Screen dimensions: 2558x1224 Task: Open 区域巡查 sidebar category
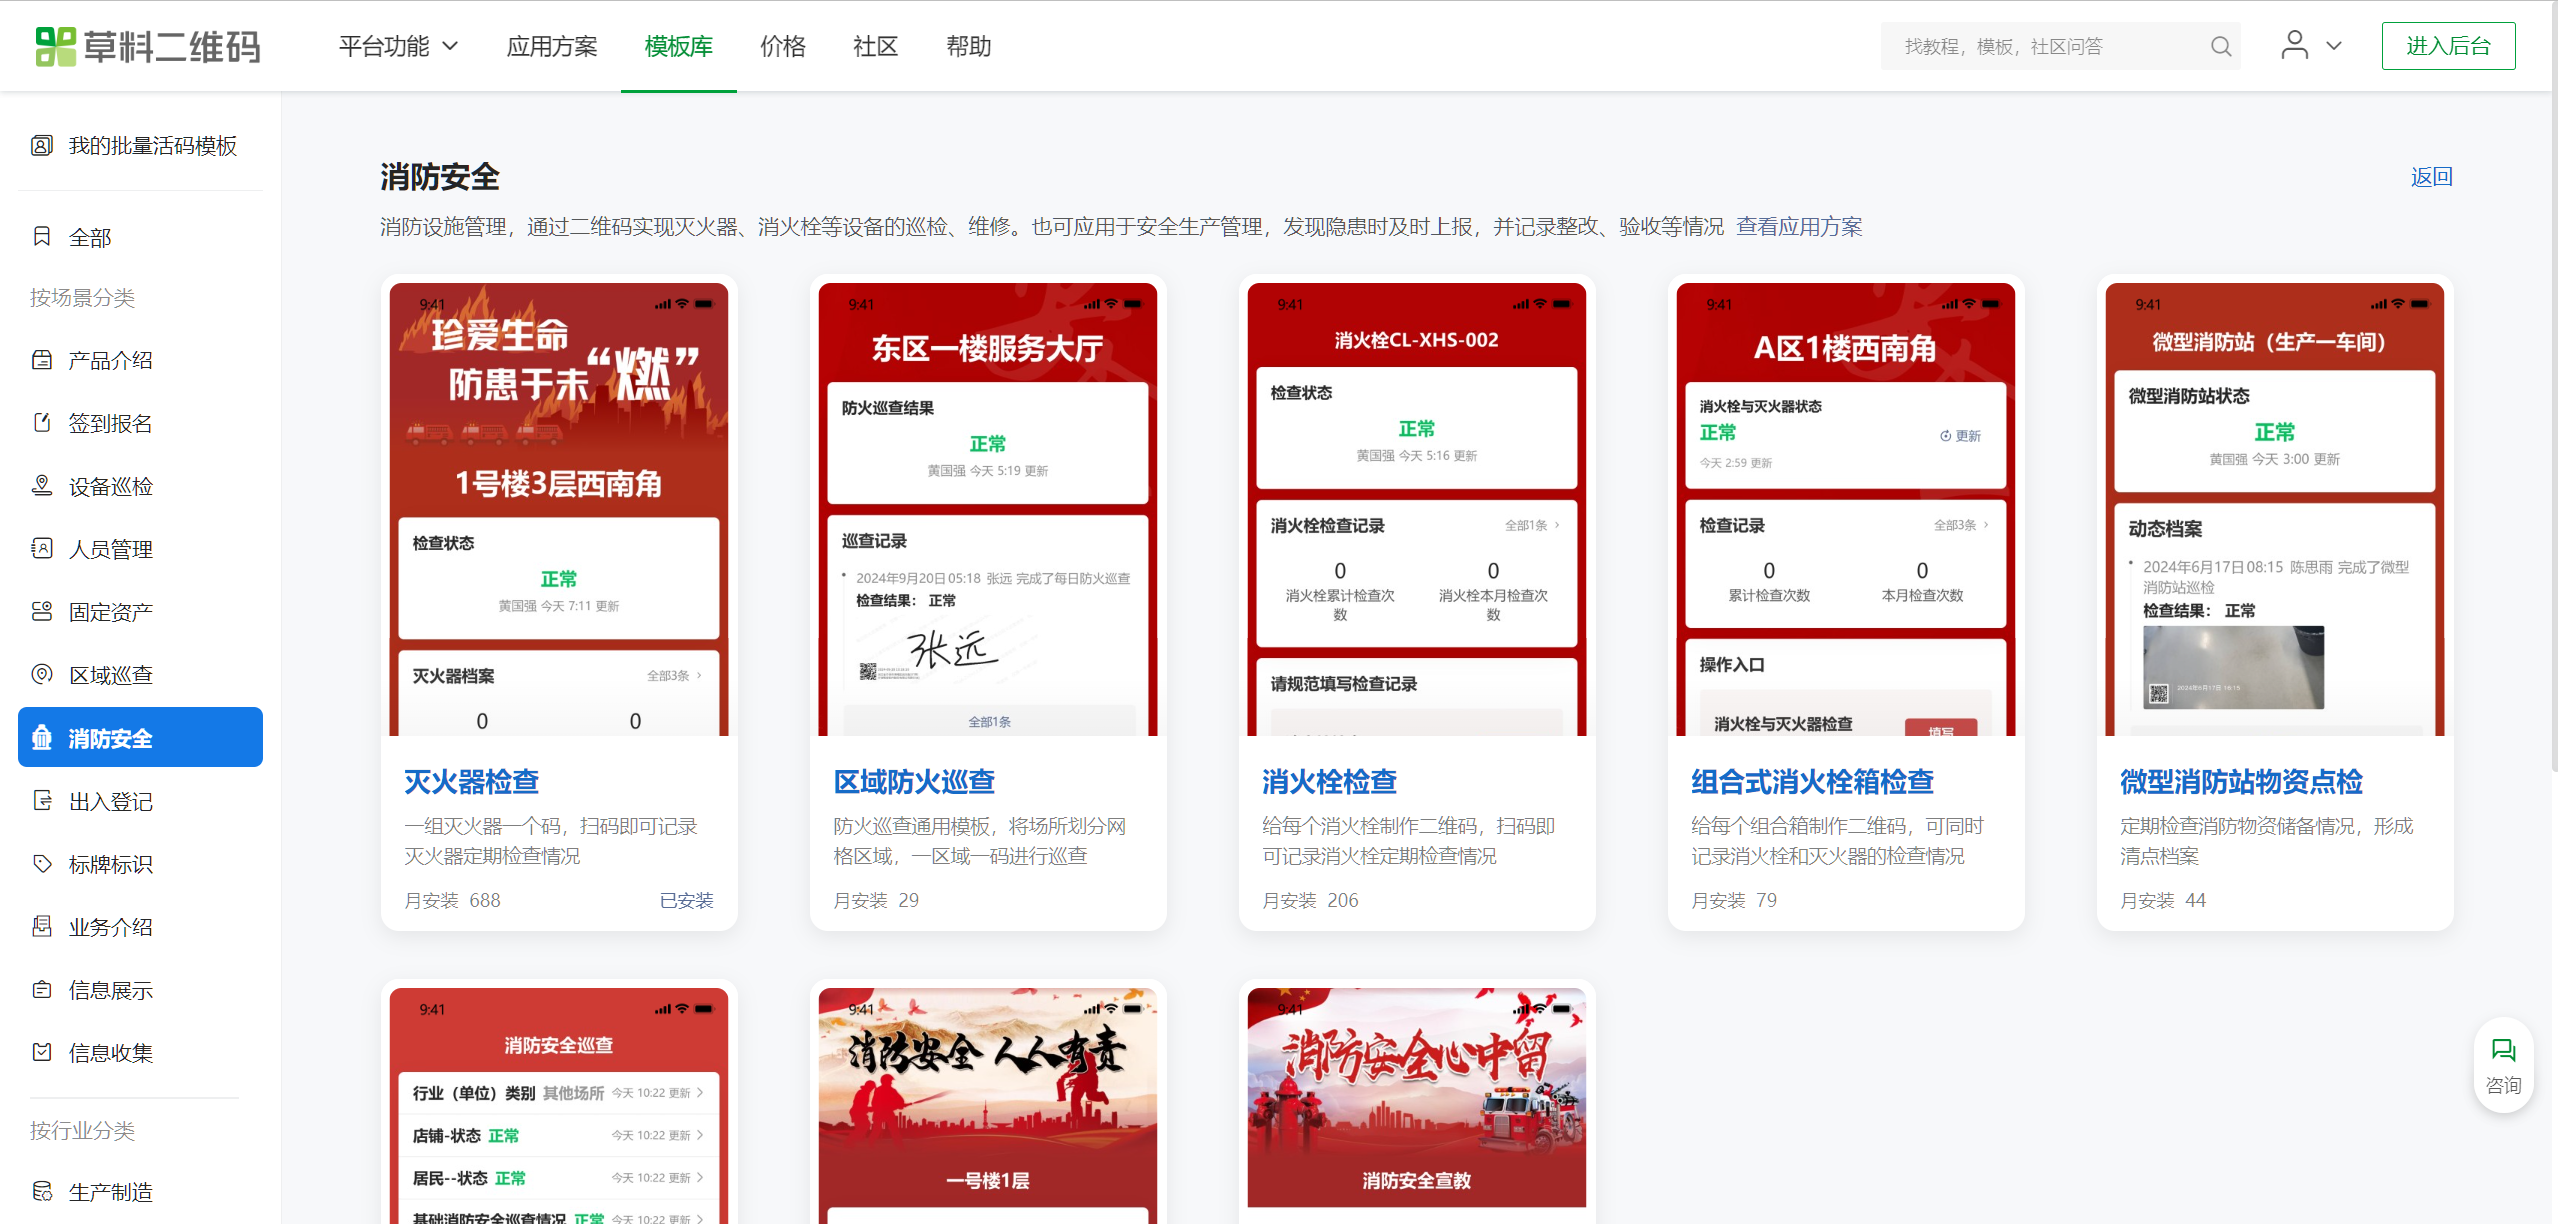[x=110, y=675]
